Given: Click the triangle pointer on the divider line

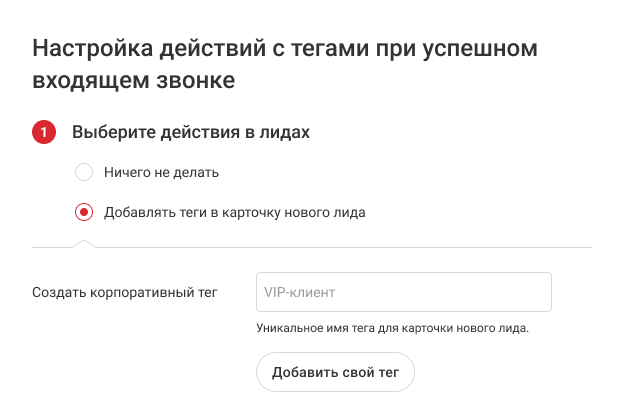Looking at the screenshot, I should click(x=85, y=242).
